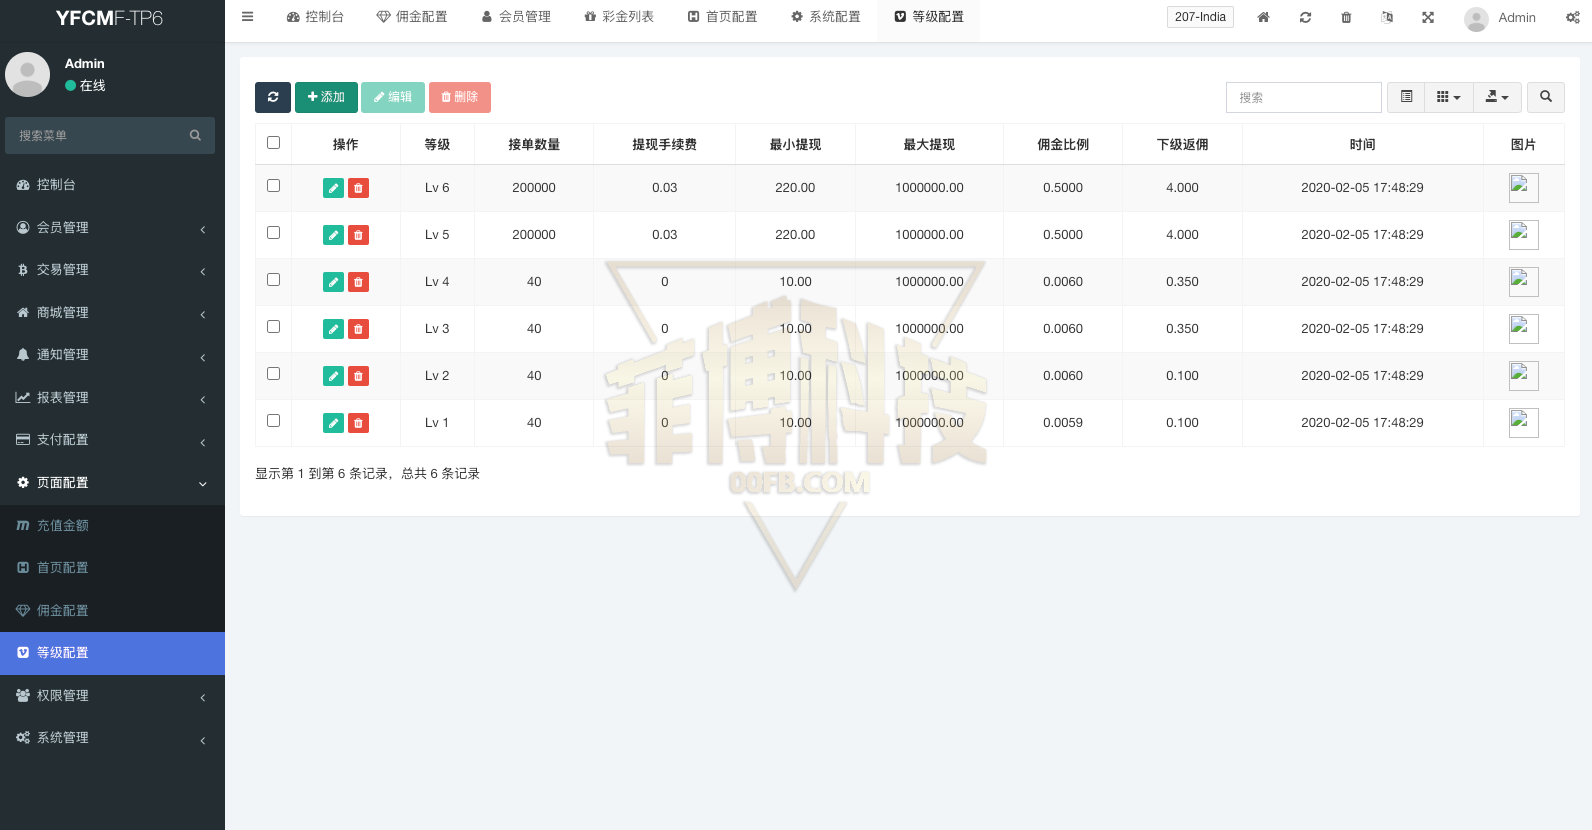Toggle the card view list icon
1592x830 pixels.
(x=1406, y=97)
